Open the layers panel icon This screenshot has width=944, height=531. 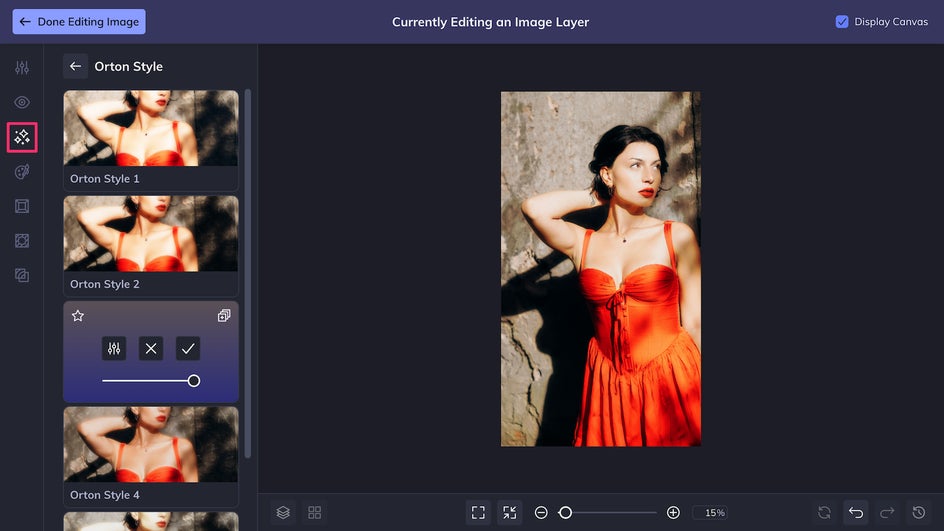(283, 512)
